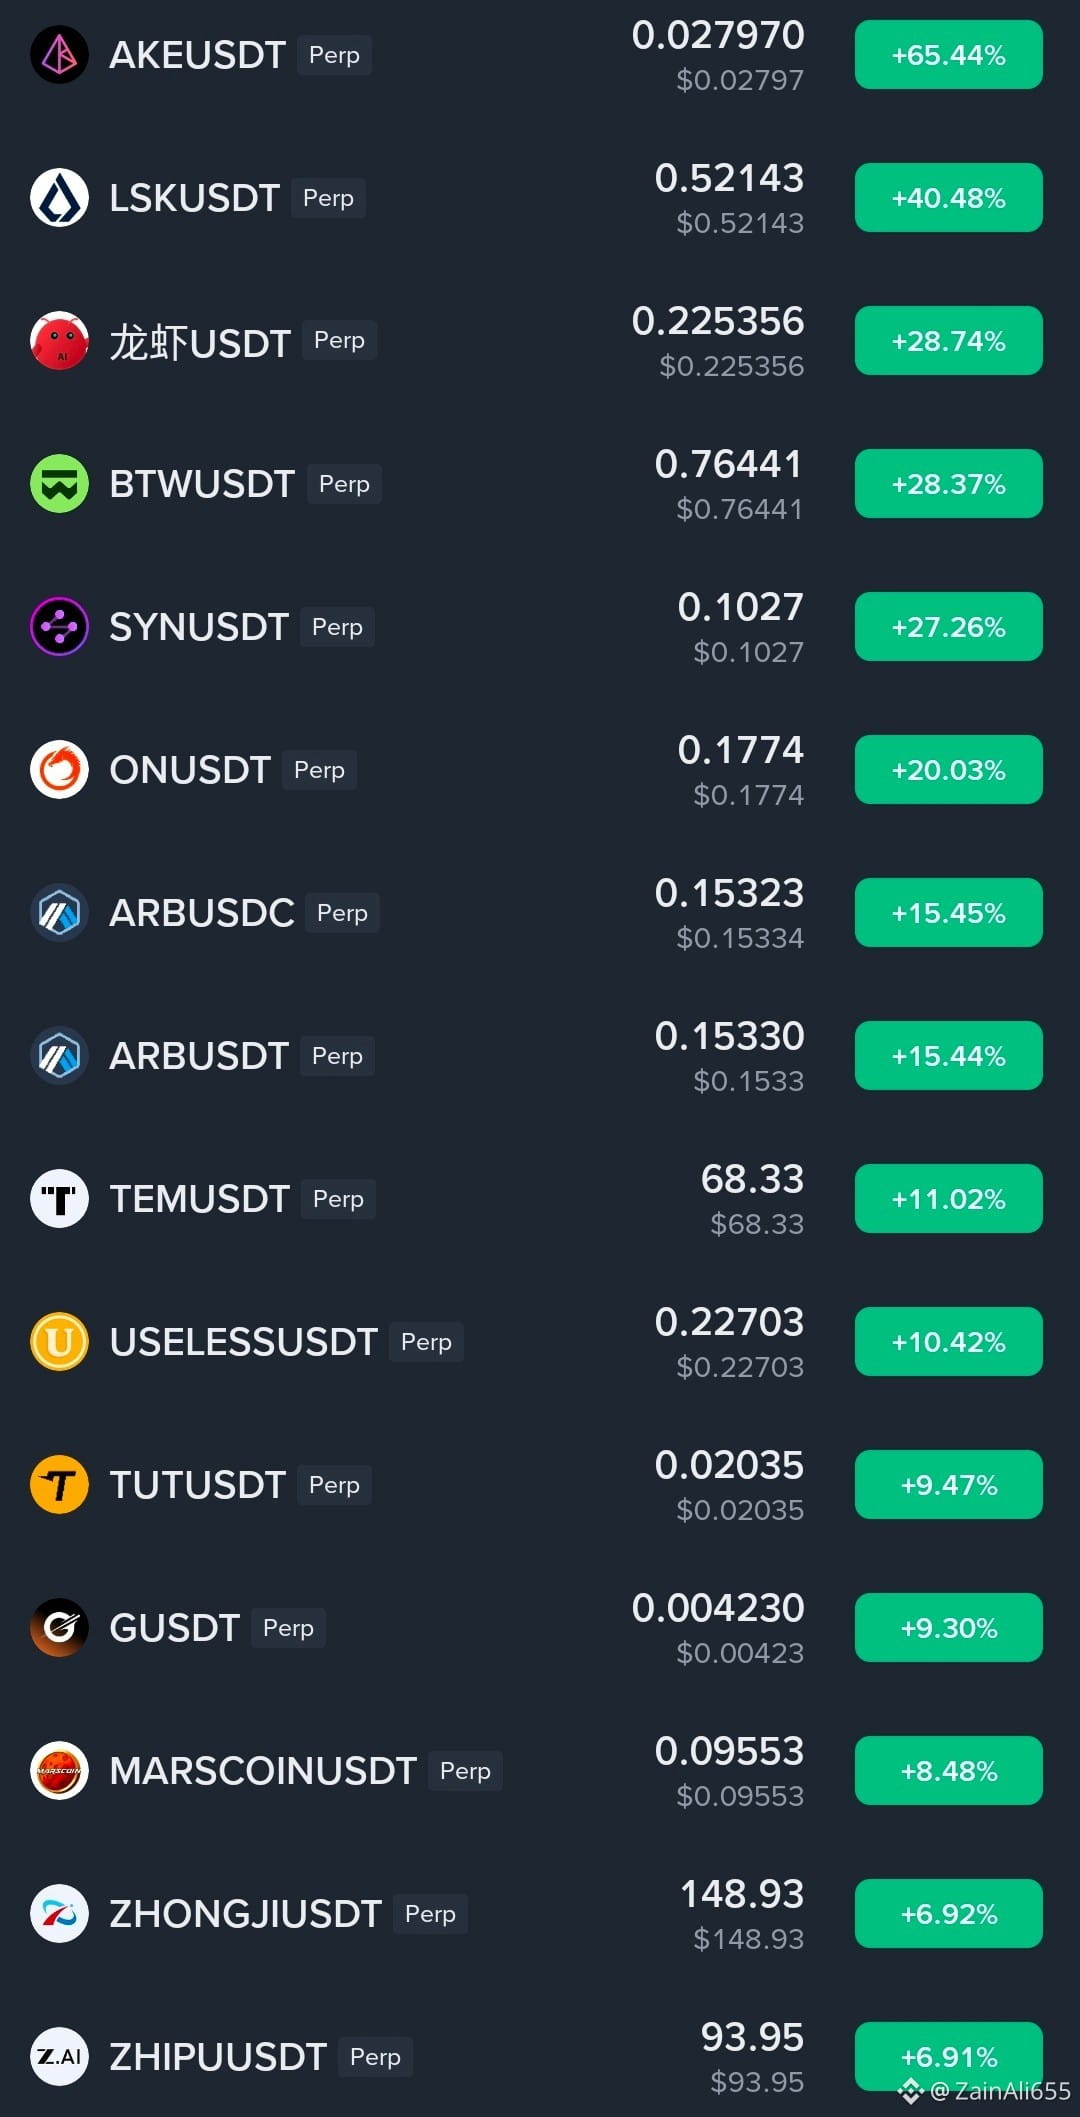
Task: Click the +40.48% change button for LSKUSDT
Action: coord(948,198)
